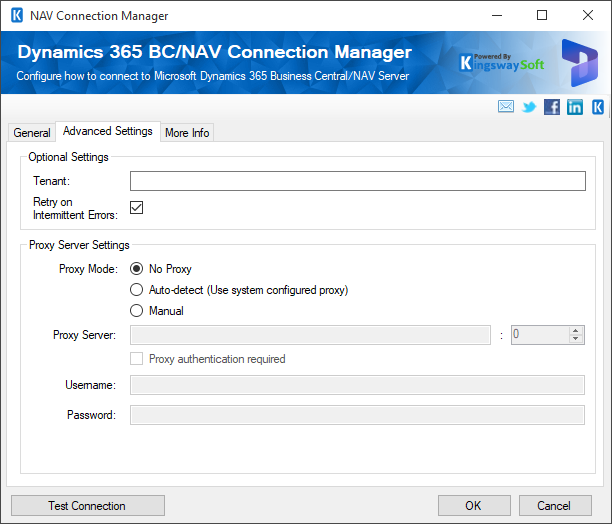
Task: Decrease proxy port with down arrow
Action: (576, 339)
